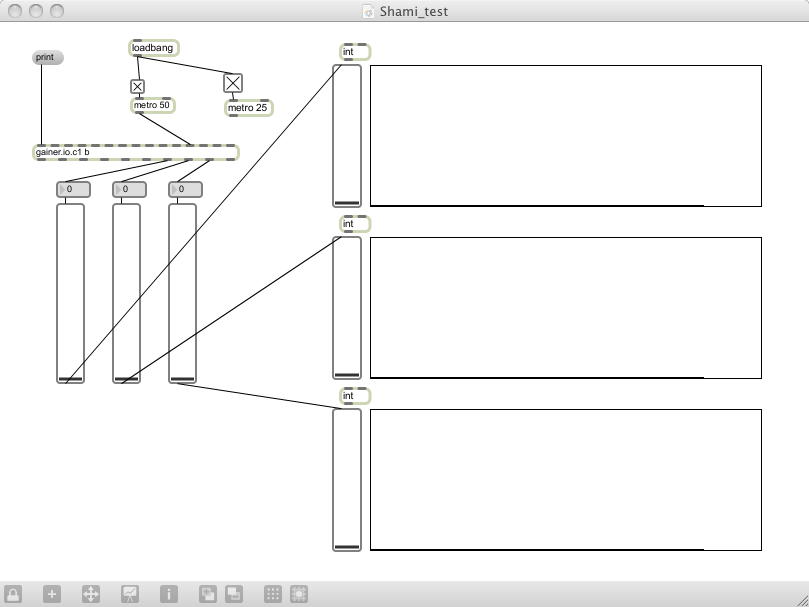Enable snap to grid icon

pos(299,594)
